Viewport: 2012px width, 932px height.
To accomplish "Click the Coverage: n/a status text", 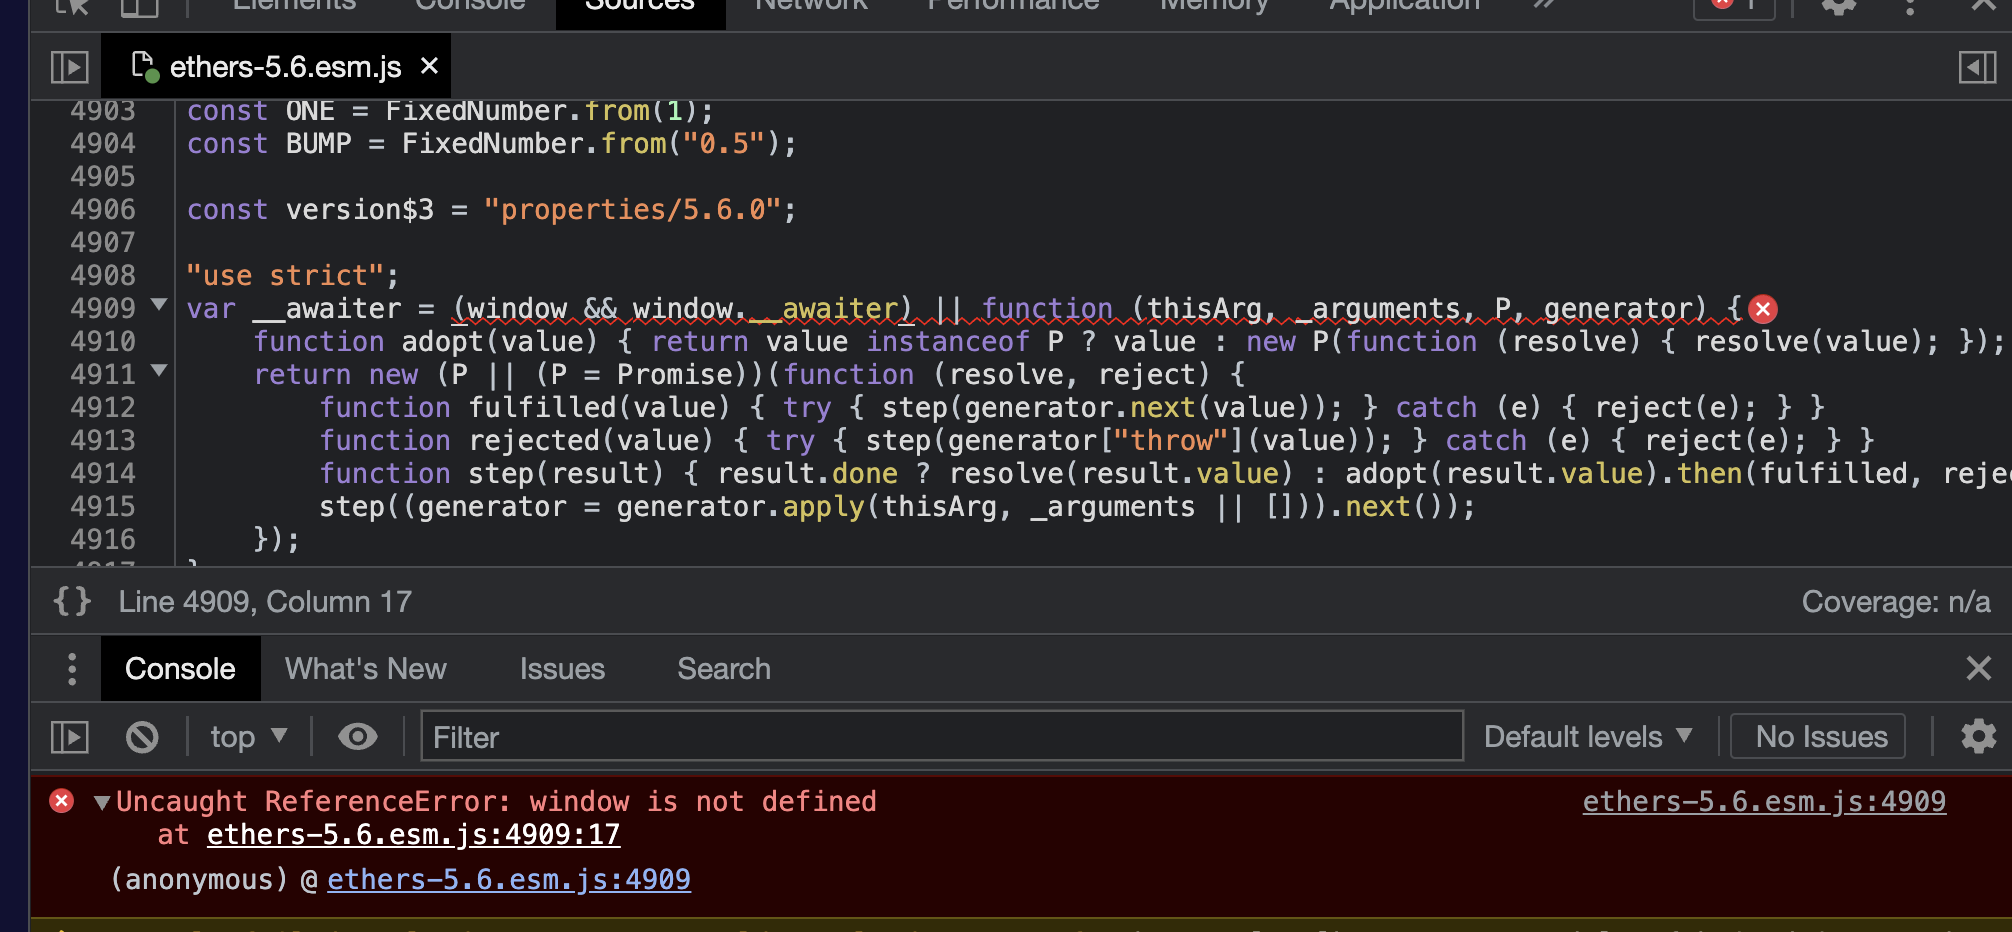I will tap(1896, 602).
